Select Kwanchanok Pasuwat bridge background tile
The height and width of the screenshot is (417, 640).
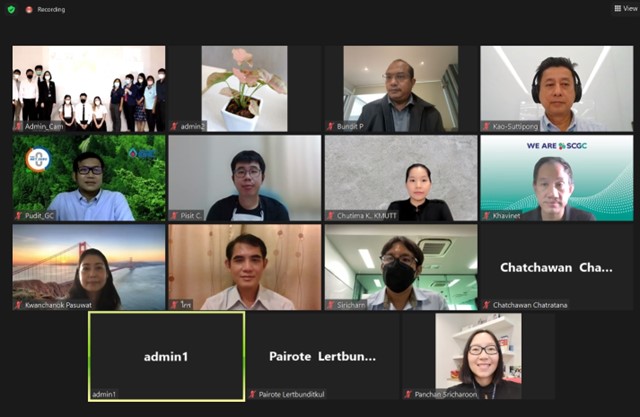click(x=89, y=267)
